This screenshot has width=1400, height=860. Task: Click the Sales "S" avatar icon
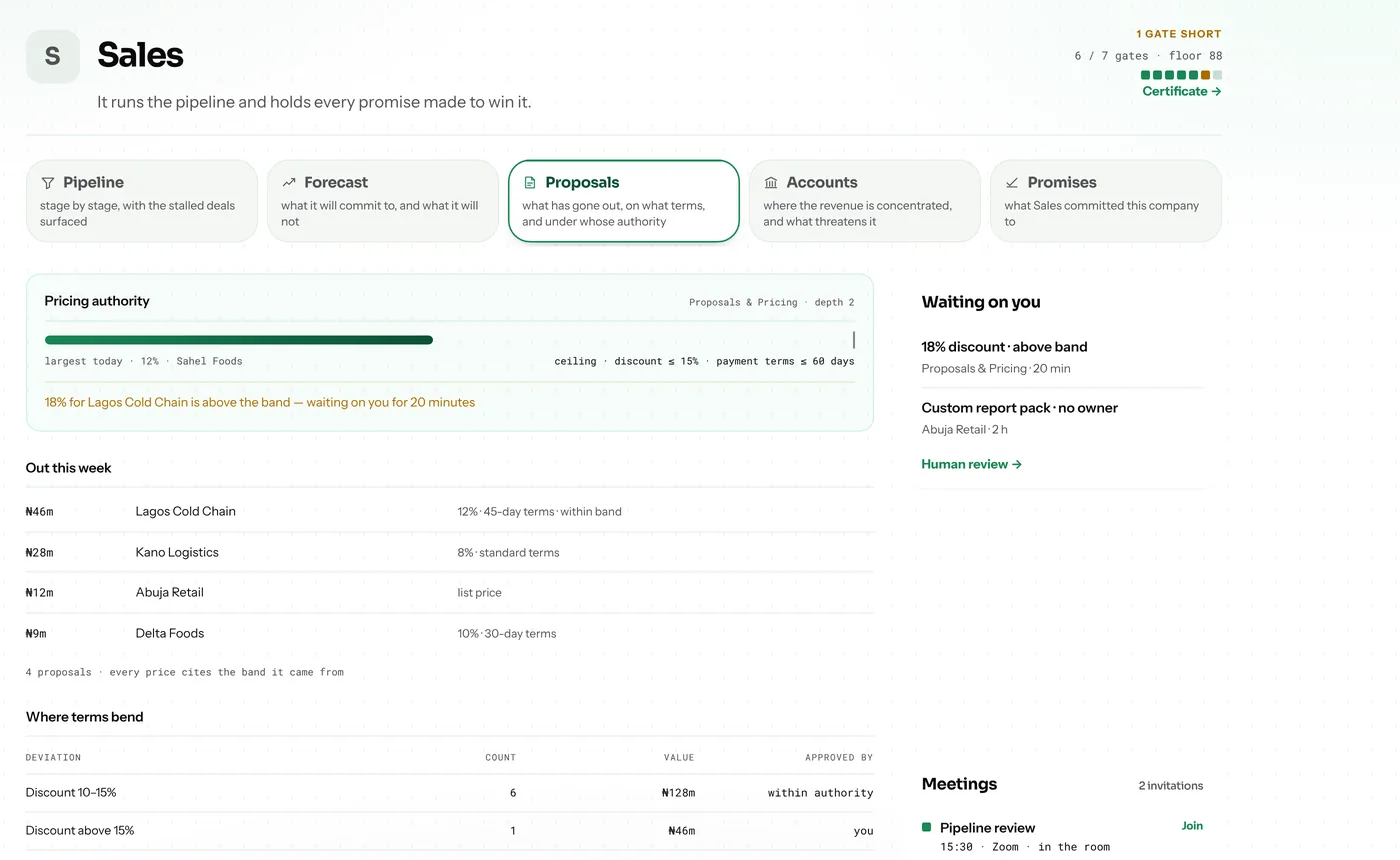click(x=53, y=56)
